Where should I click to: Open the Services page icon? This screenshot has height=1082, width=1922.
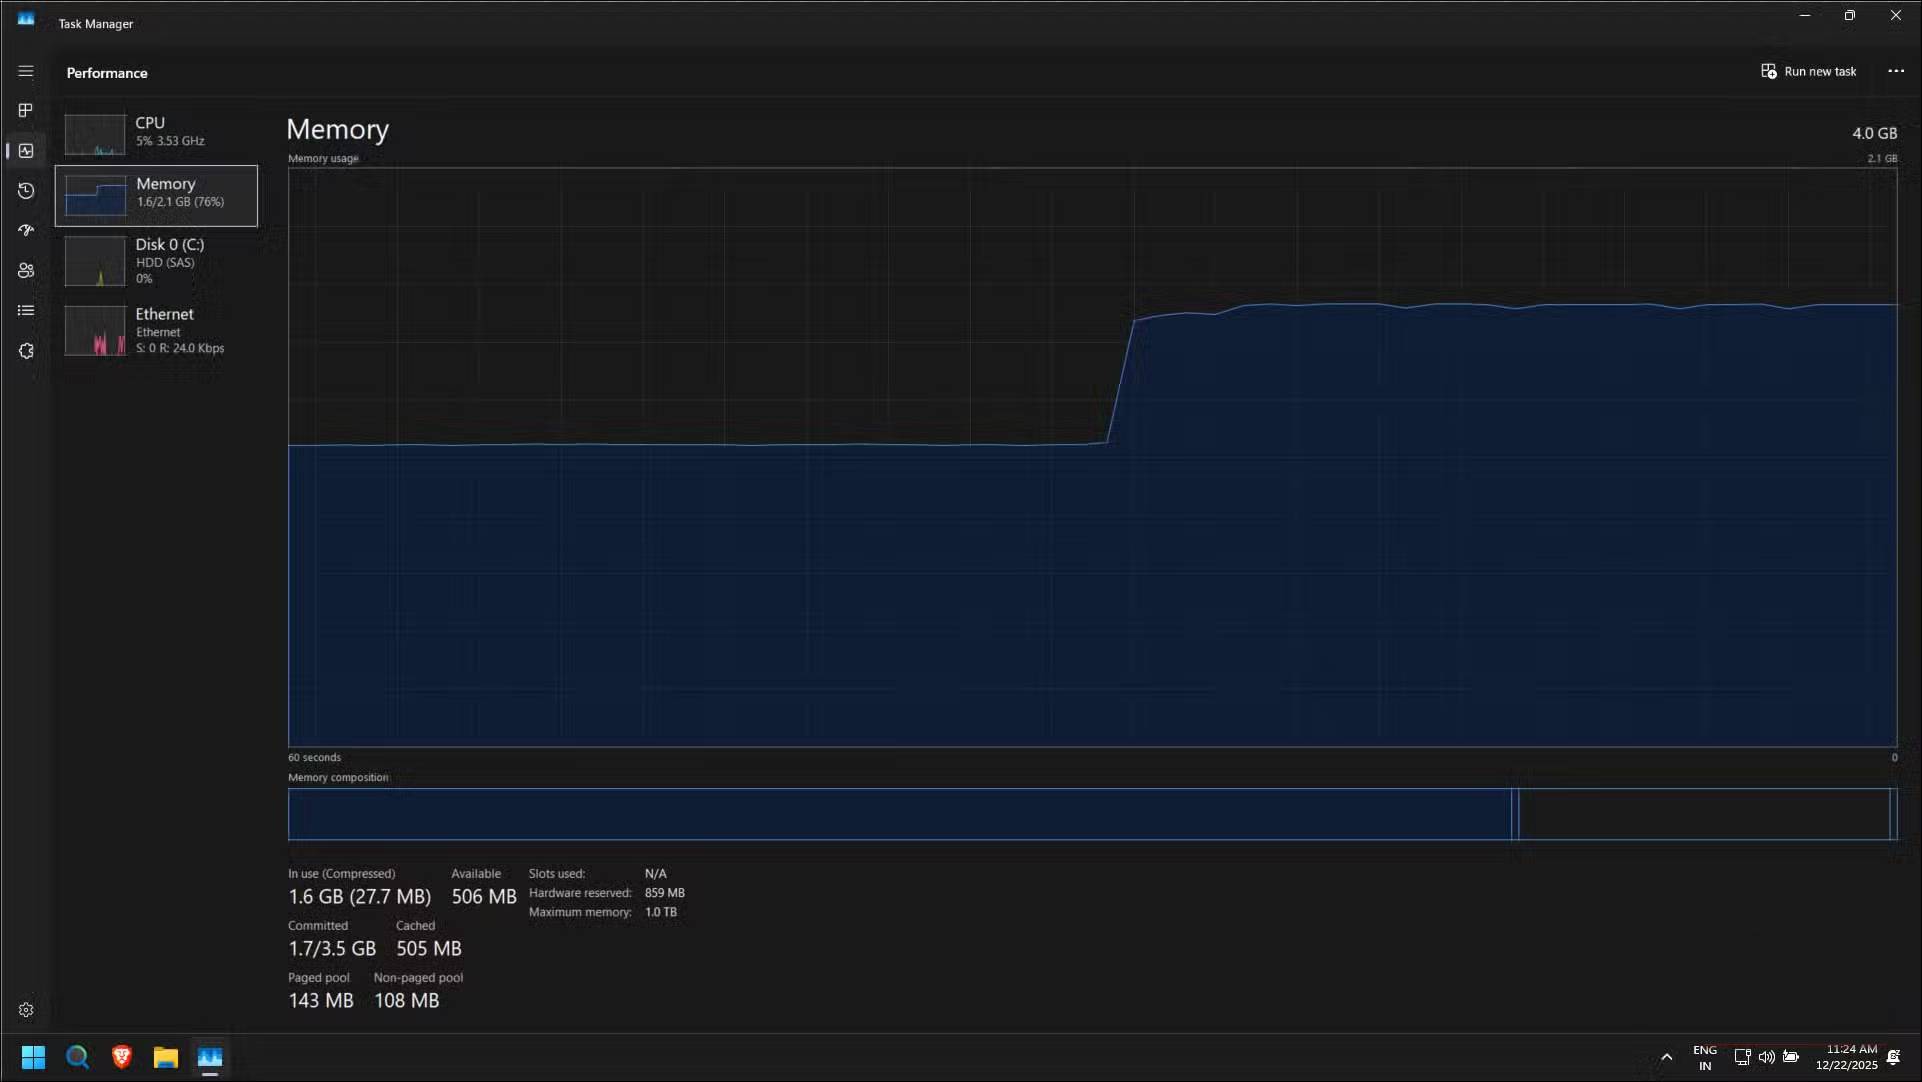pyautogui.click(x=26, y=351)
